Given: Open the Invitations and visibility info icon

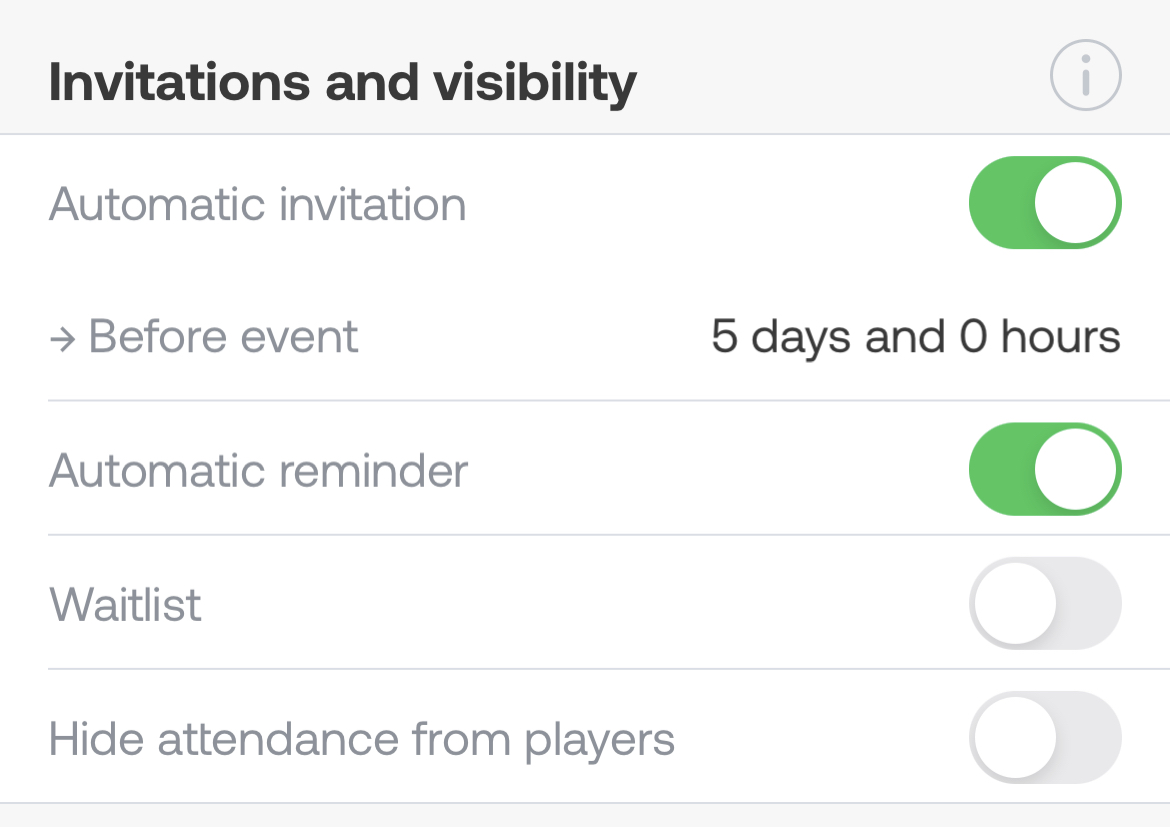Looking at the screenshot, I should click(1085, 75).
